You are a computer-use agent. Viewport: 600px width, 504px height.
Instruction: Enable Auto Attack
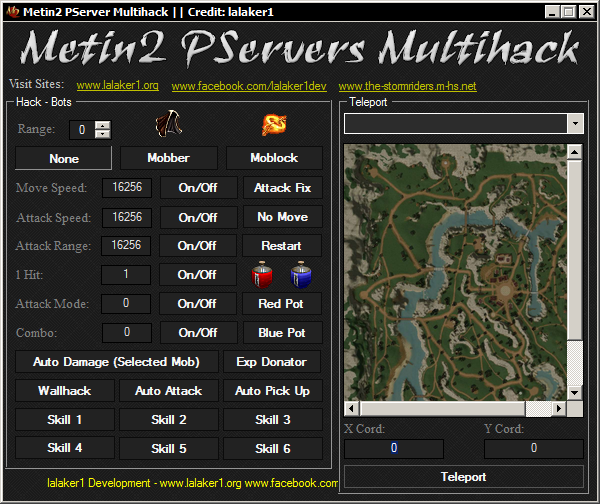[169, 391]
